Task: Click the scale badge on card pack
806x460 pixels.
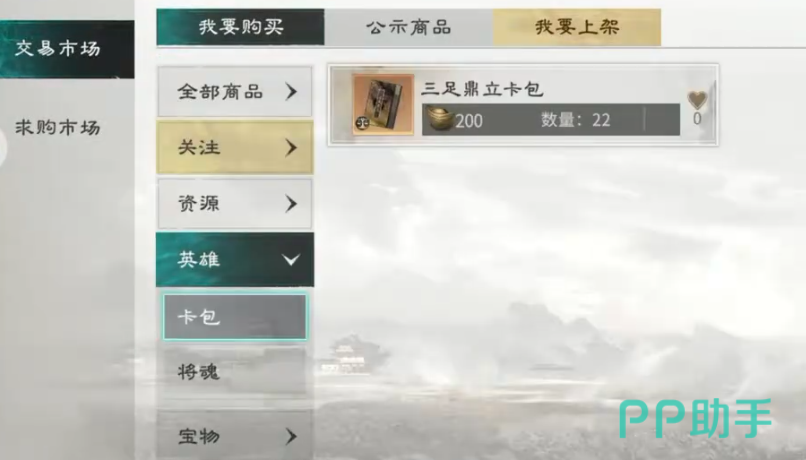Action: [x=362, y=122]
